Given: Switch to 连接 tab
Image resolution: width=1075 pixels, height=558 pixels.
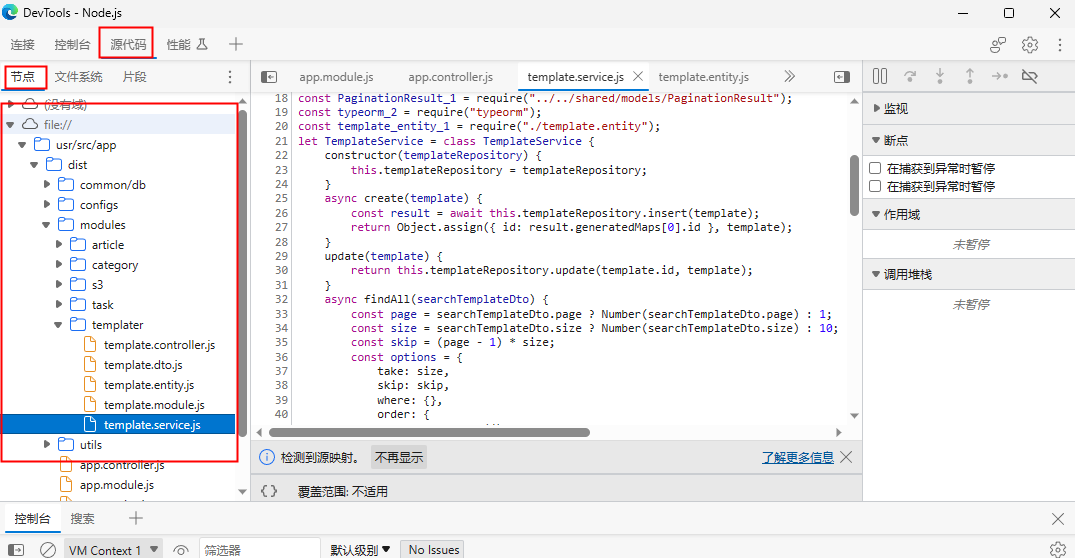Looking at the screenshot, I should tap(23, 45).
